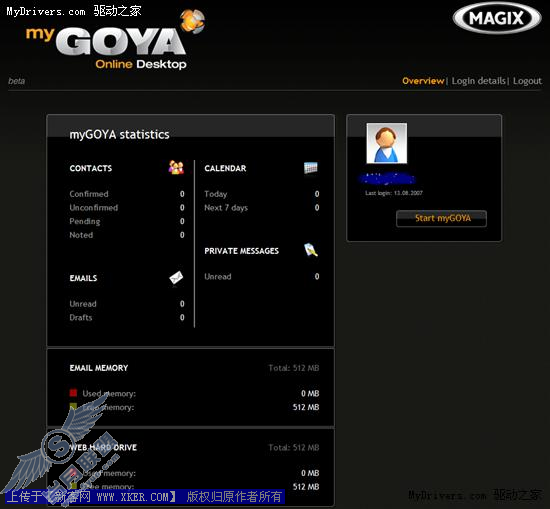Switch to the Overview tab

point(423,81)
